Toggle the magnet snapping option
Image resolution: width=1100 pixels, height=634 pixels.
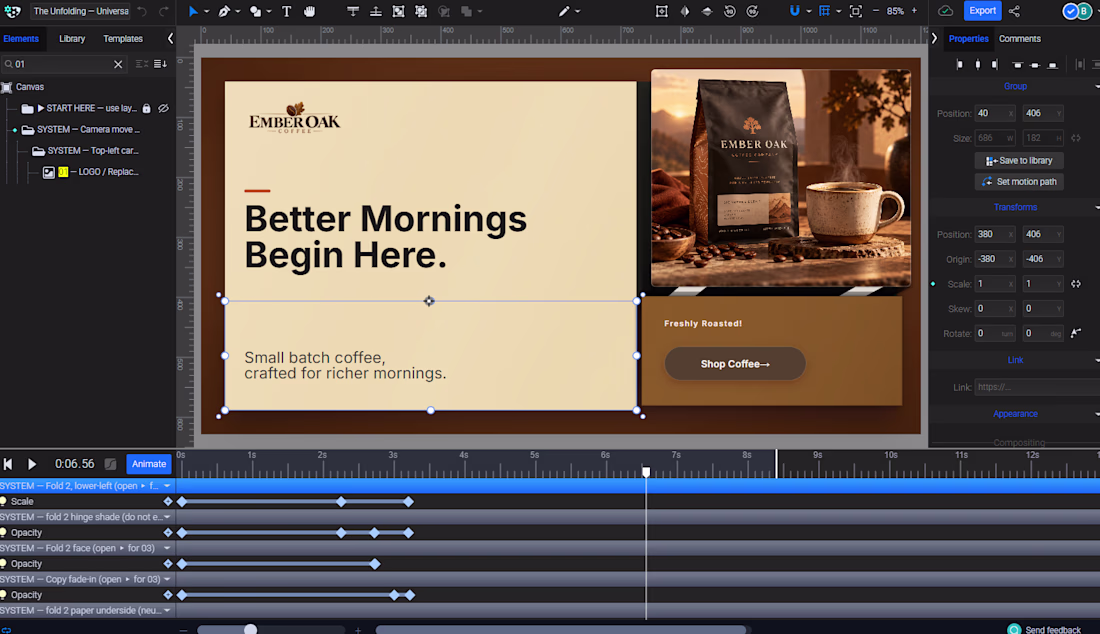(794, 11)
